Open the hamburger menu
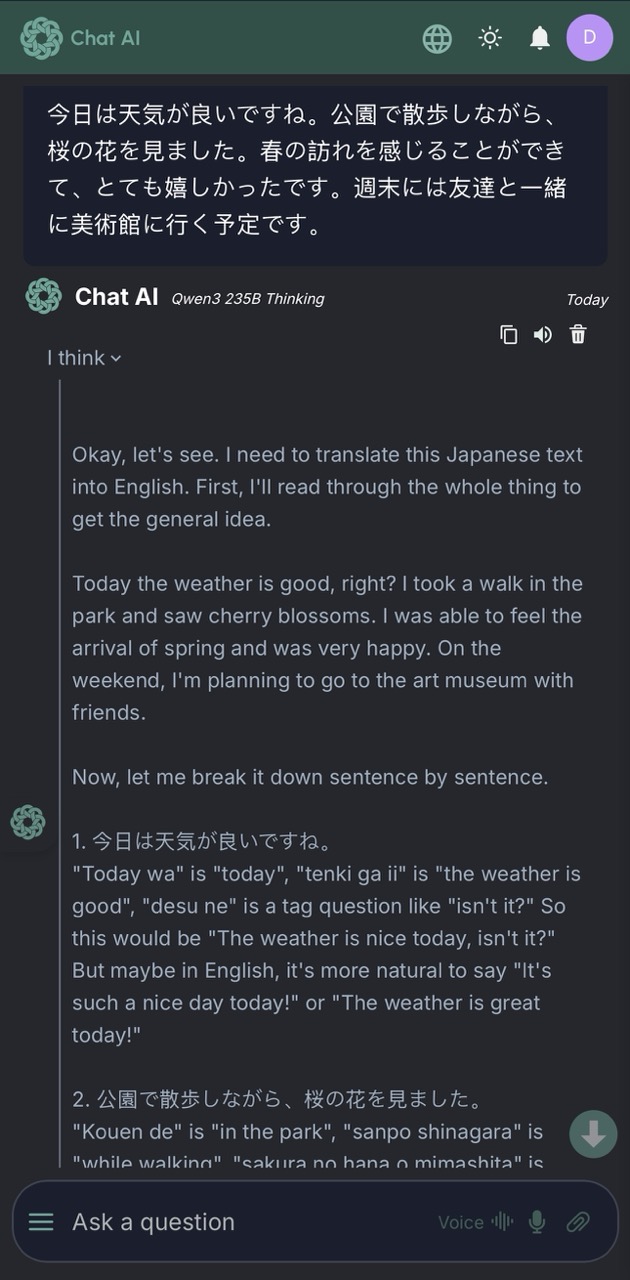This screenshot has height=1280, width=630. 41,1222
